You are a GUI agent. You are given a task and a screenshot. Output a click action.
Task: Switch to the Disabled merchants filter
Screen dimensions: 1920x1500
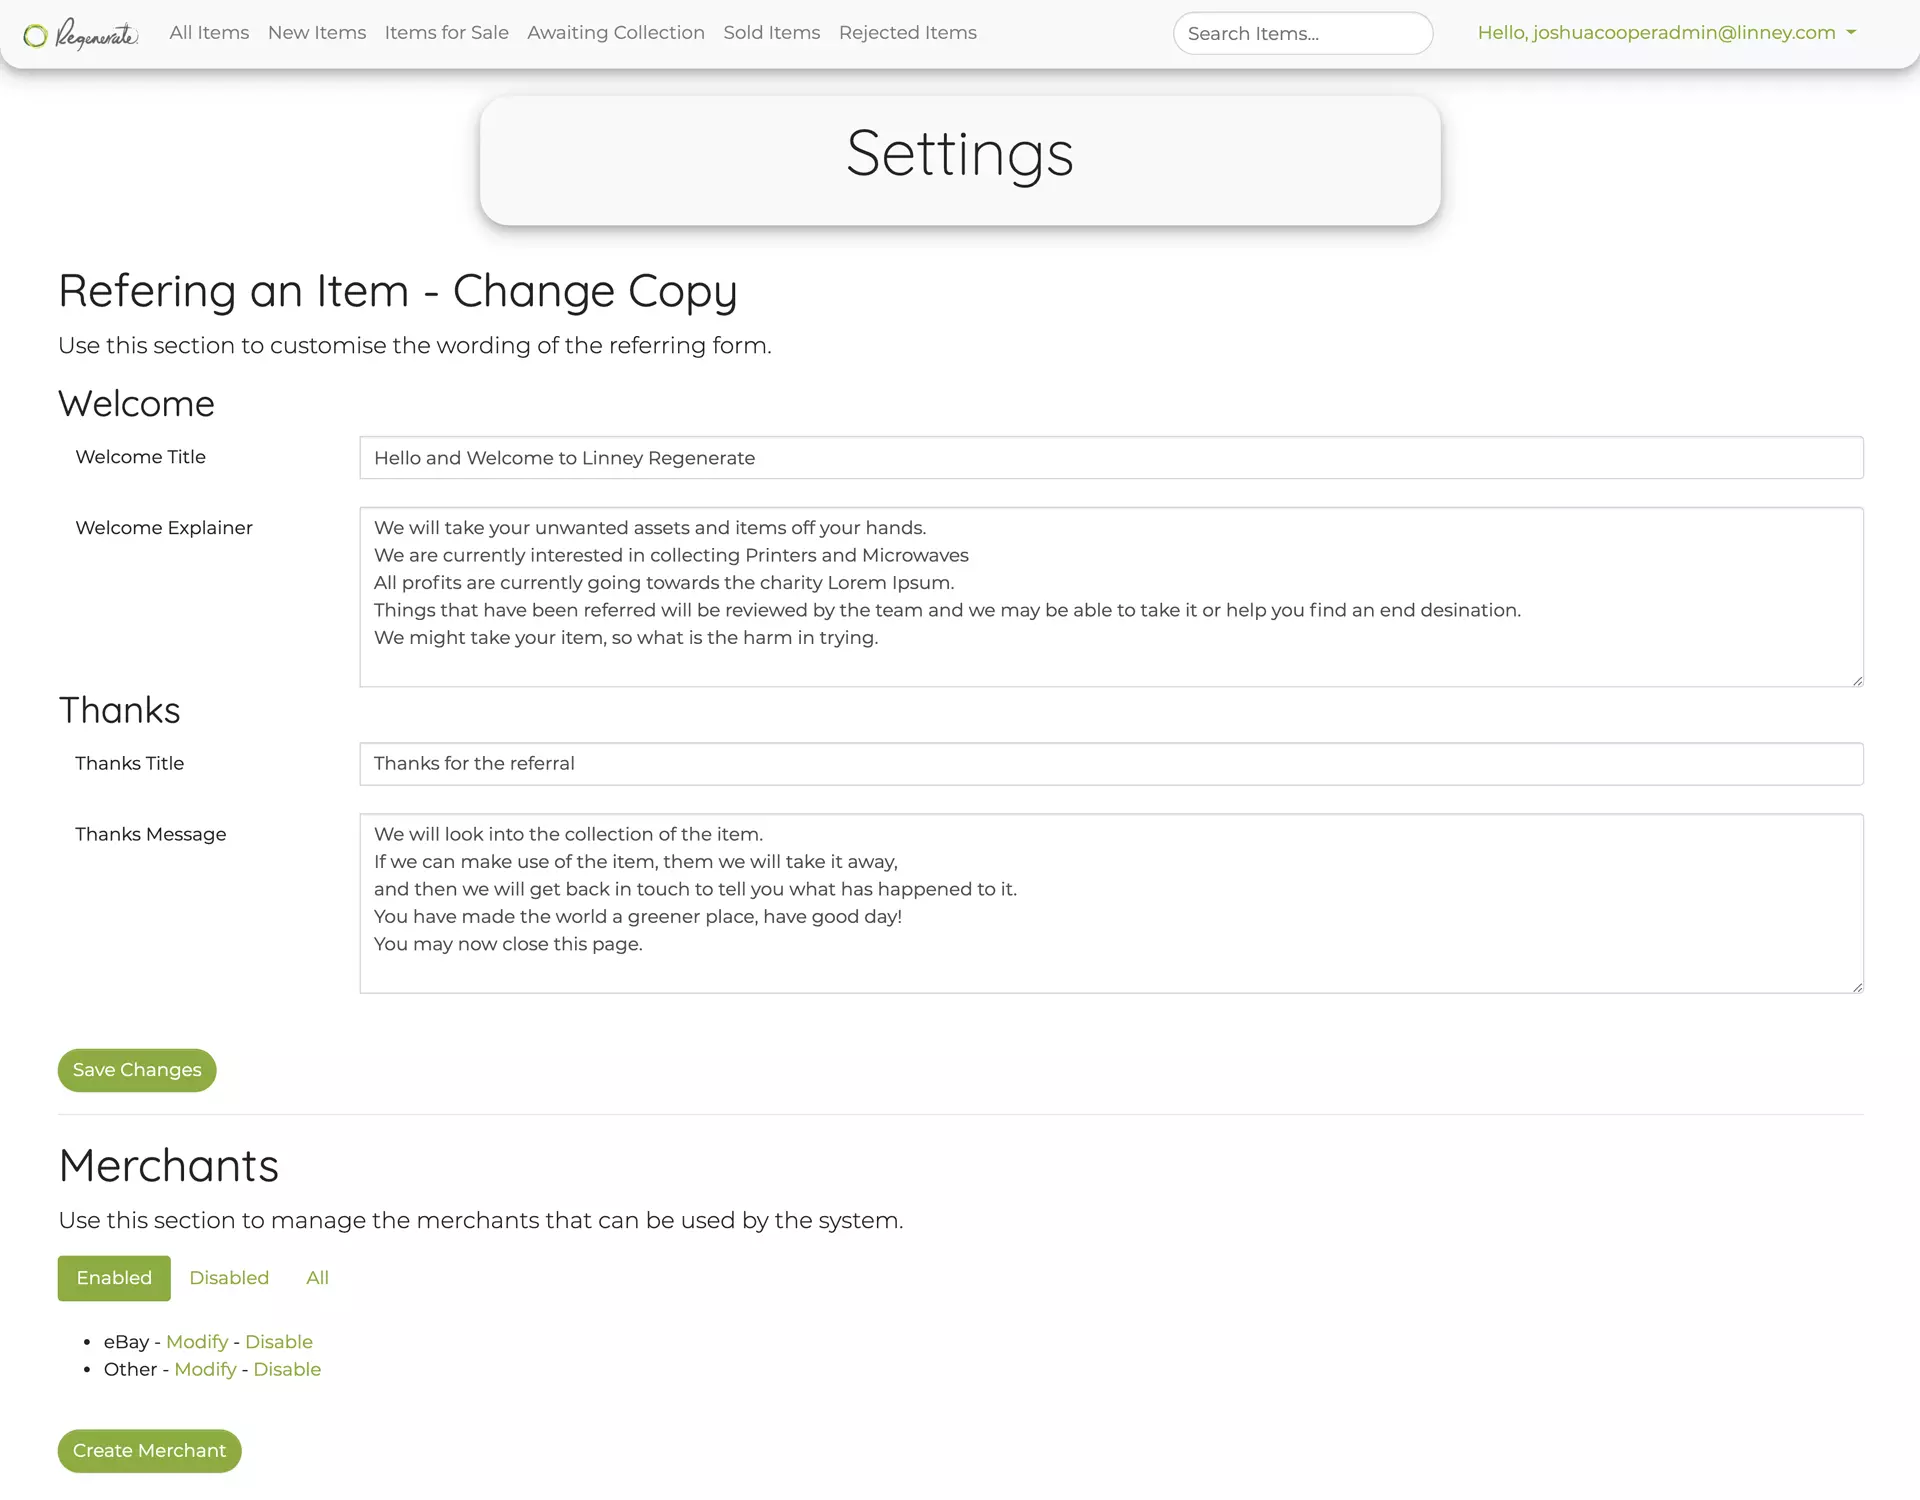[229, 1277]
